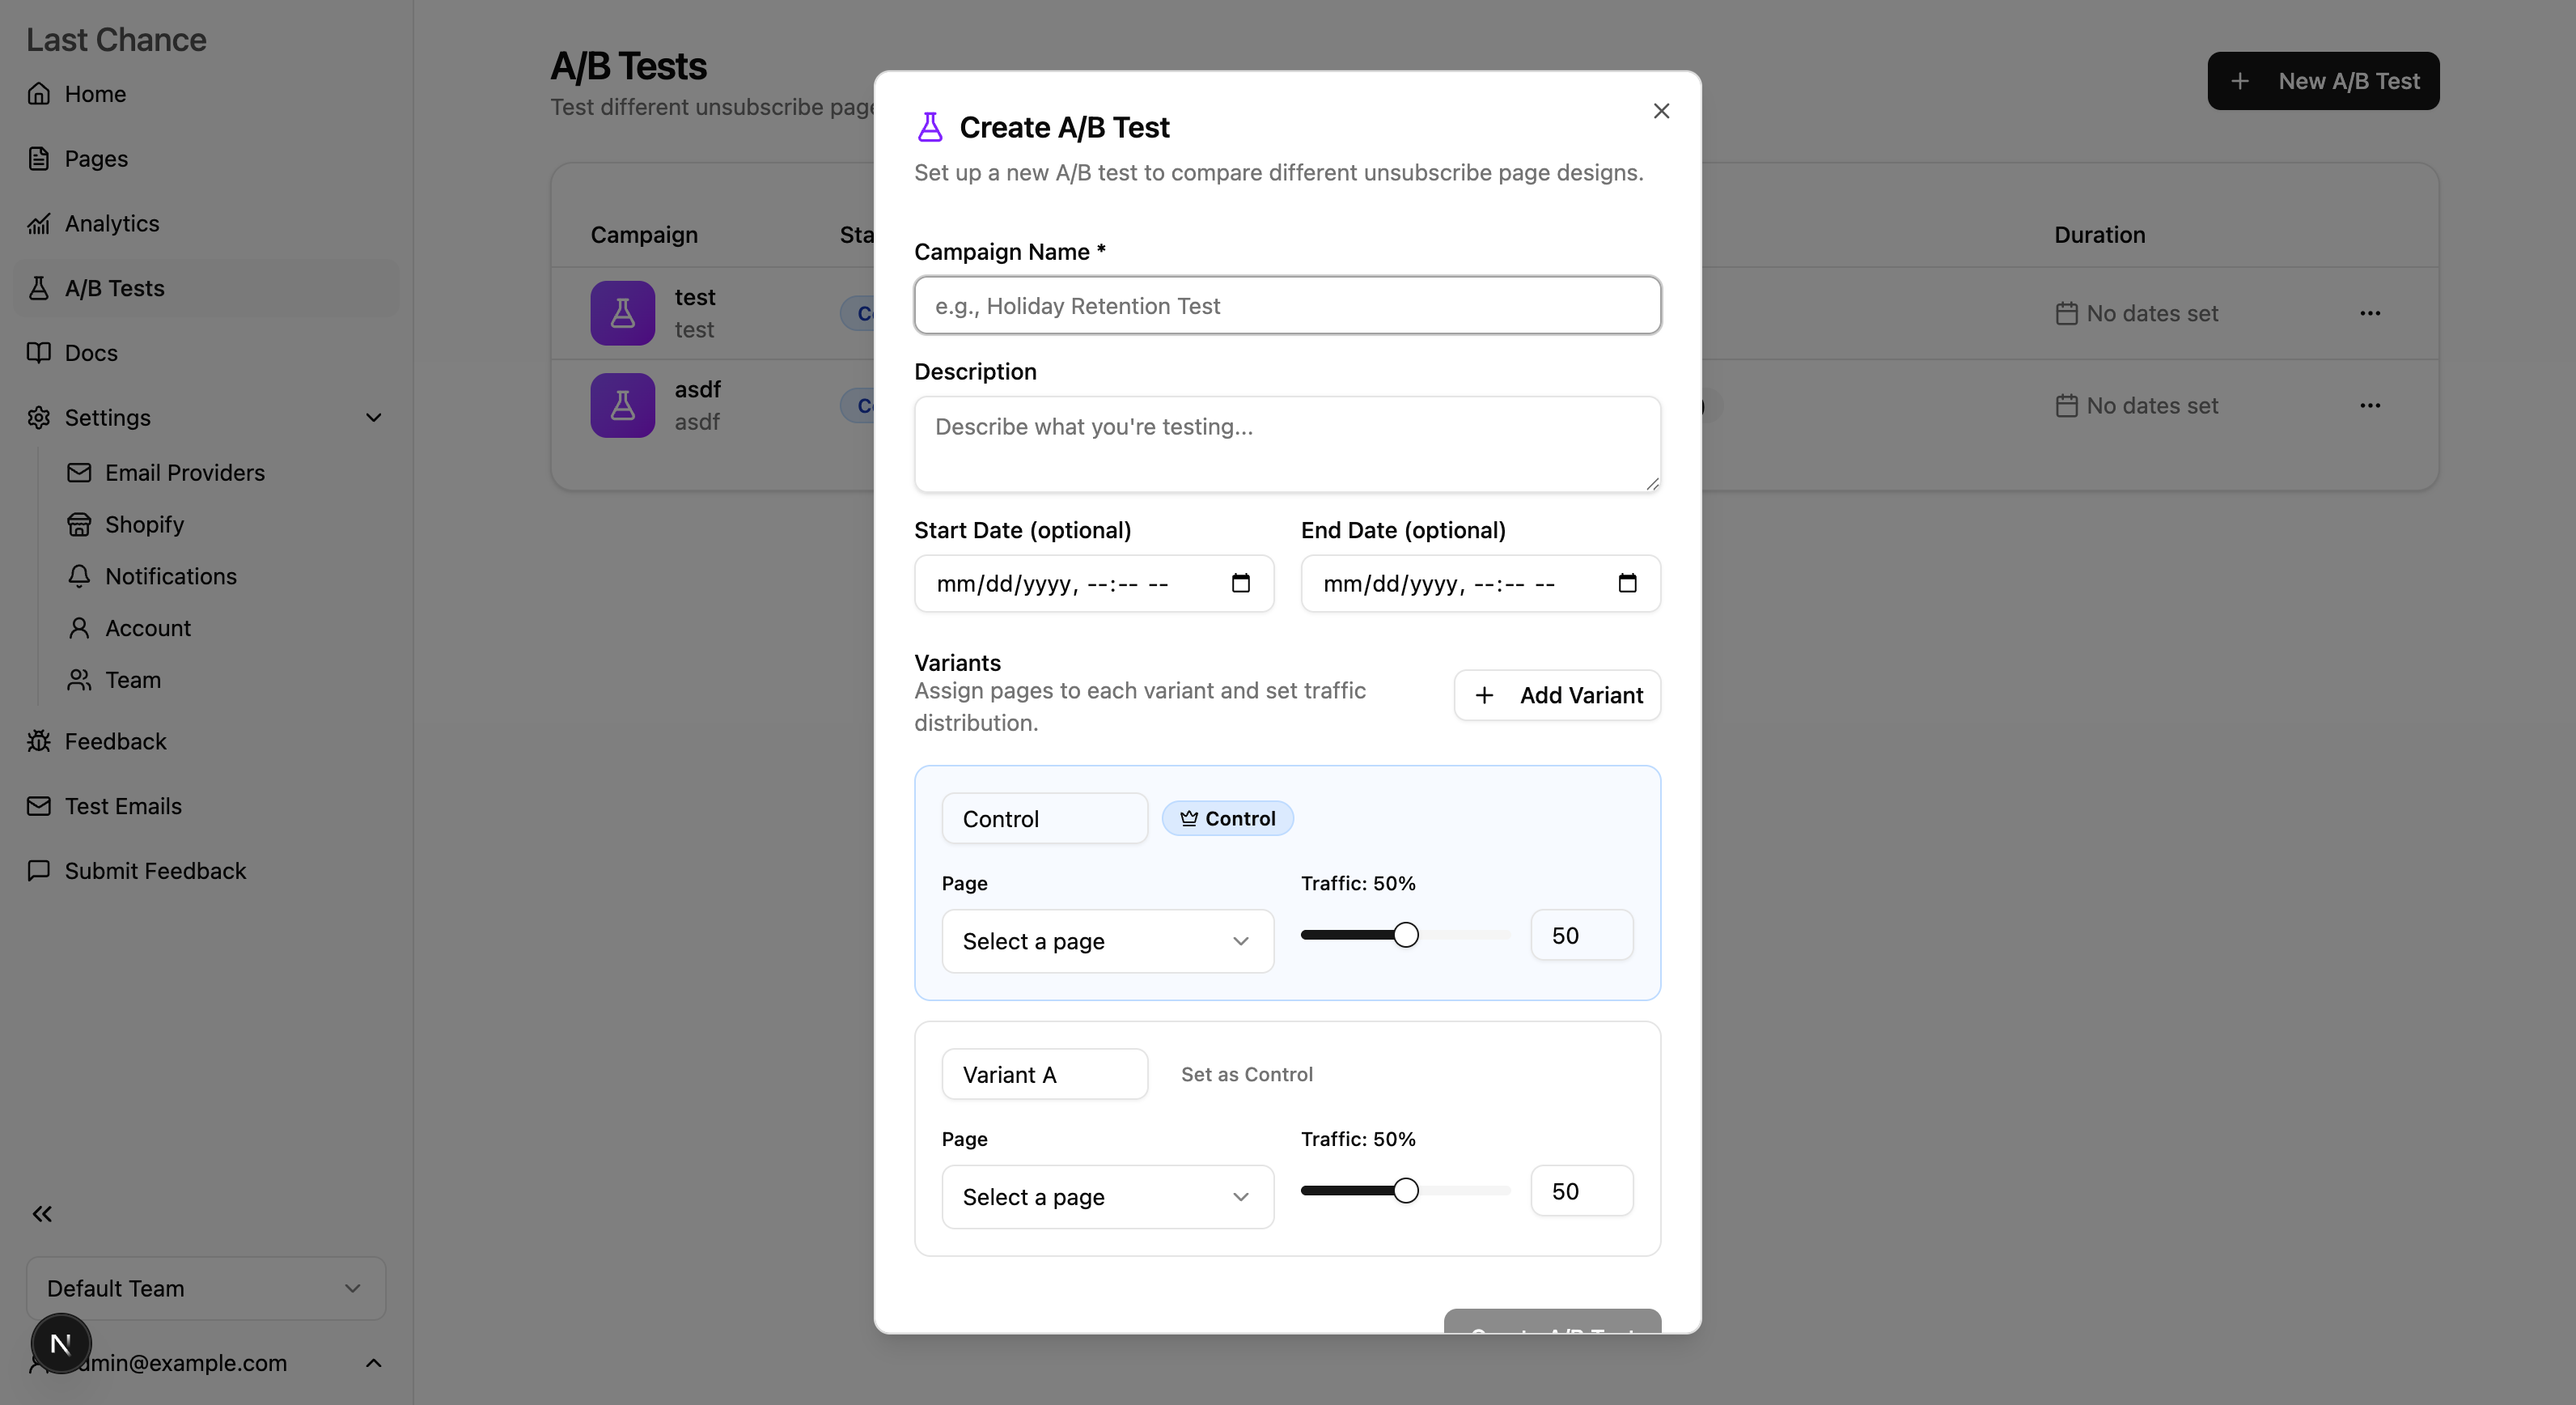Focus the Campaign Name input field
Viewport: 2576px width, 1405px height.
(x=1287, y=306)
